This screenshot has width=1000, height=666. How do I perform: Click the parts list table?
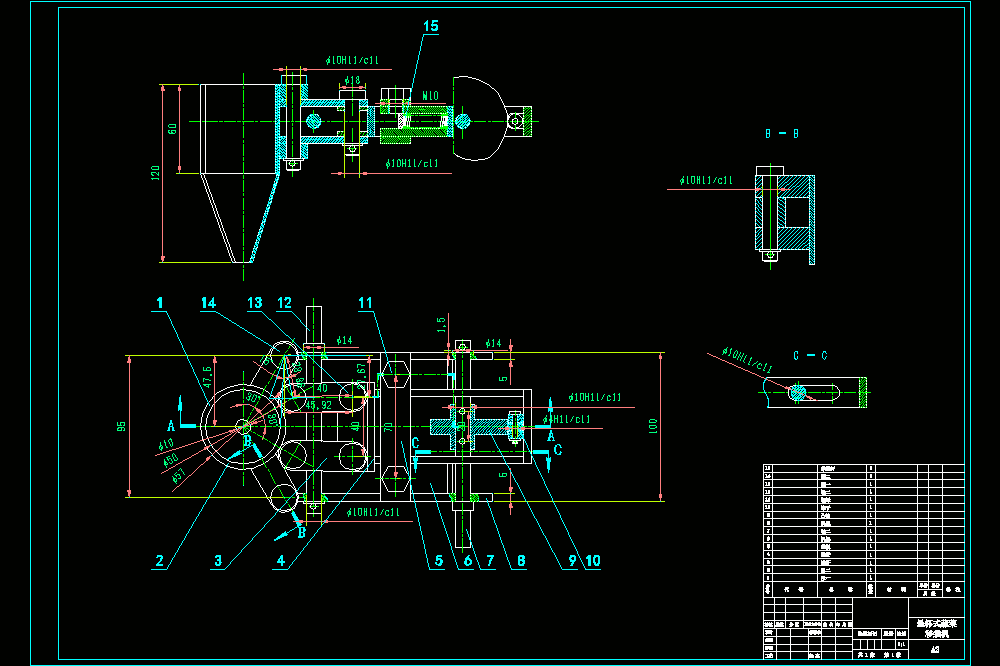(864, 531)
